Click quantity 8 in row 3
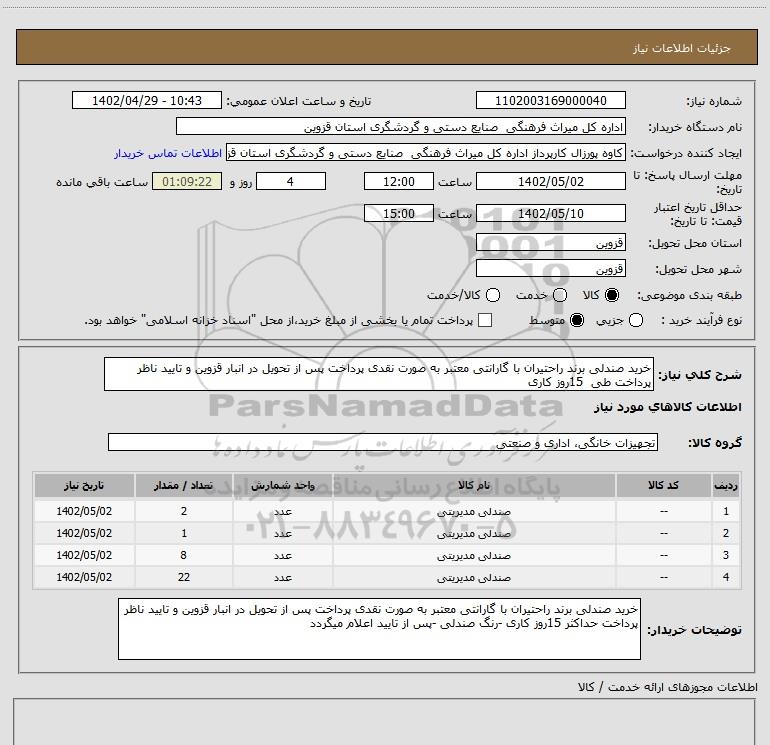770x745 pixels. pos(184,555)
